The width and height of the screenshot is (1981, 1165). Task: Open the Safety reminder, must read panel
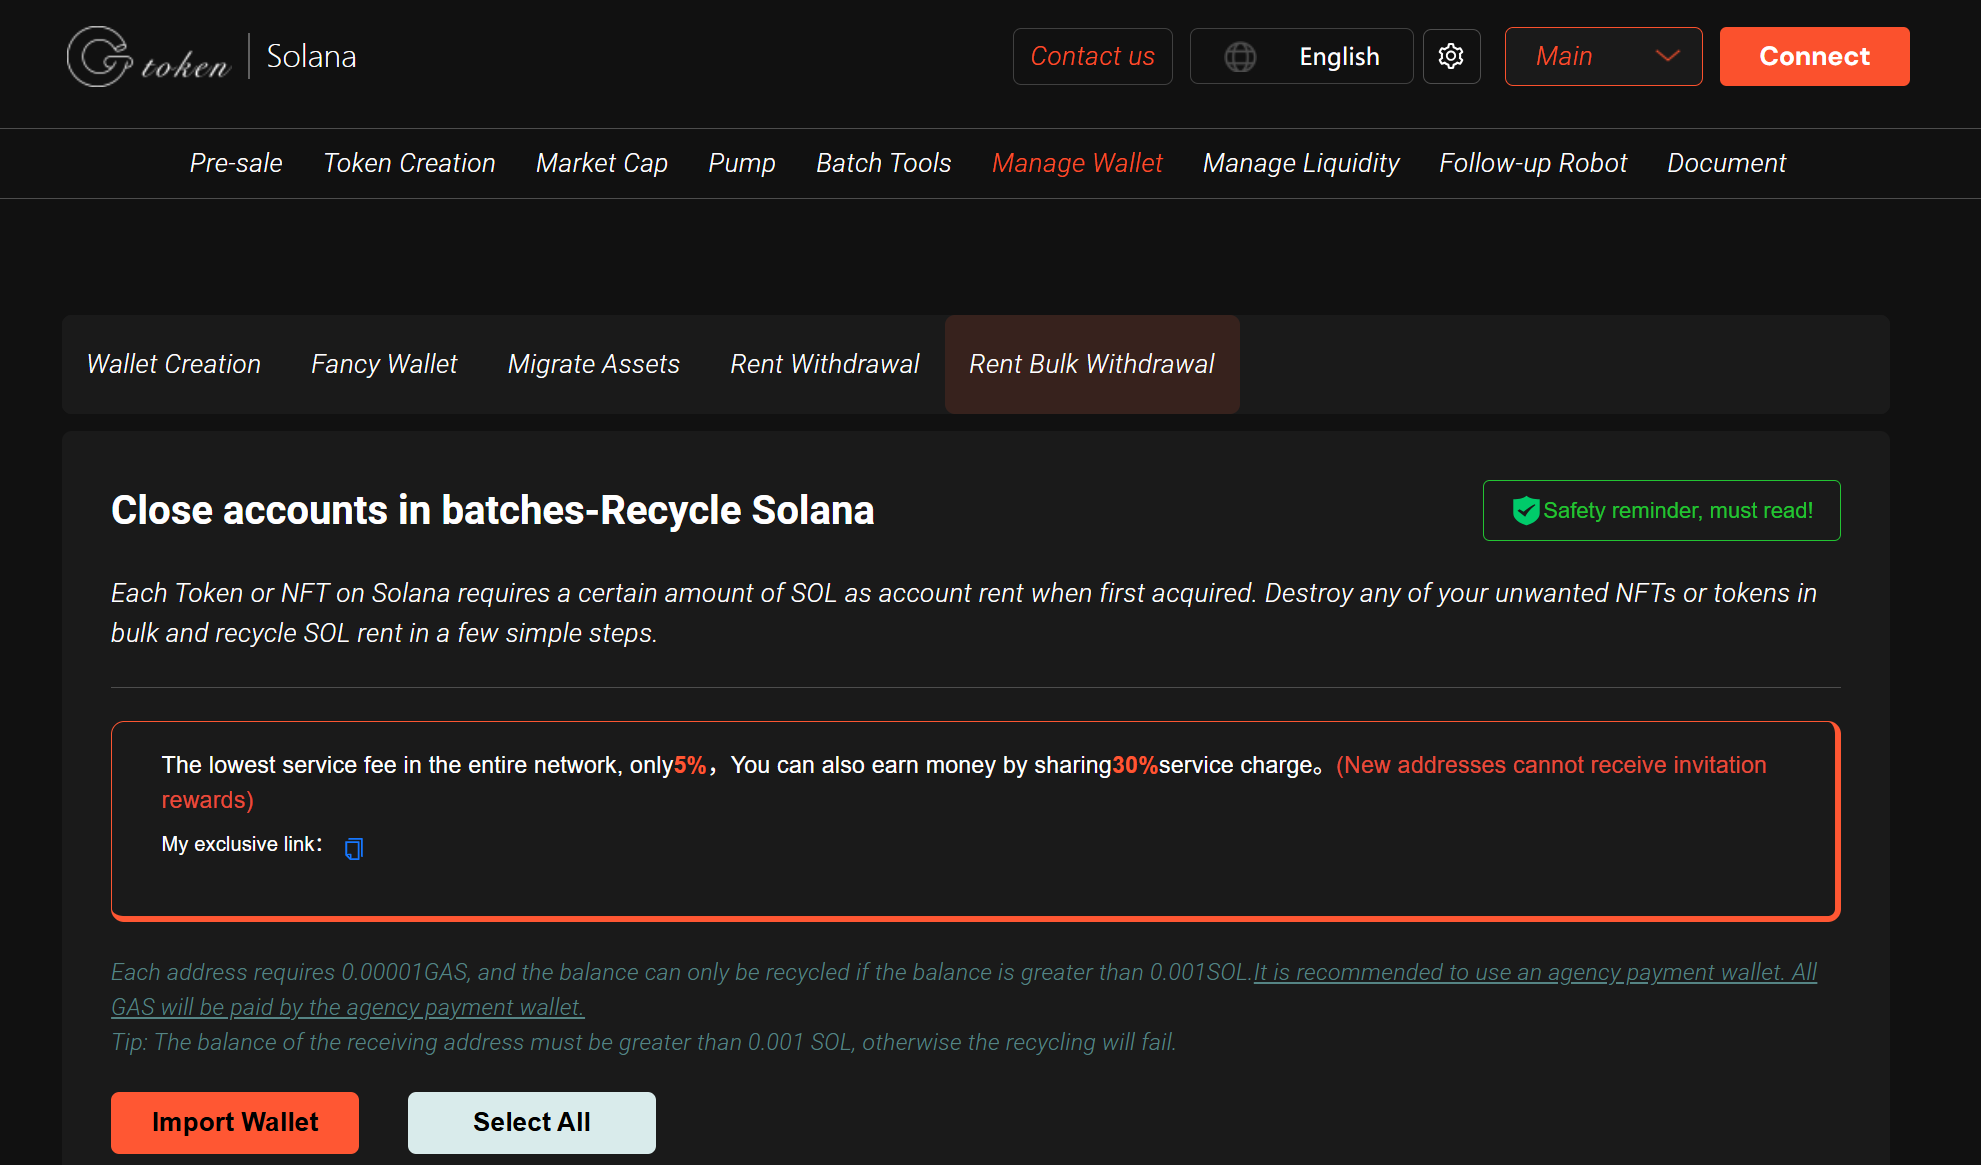(x=1660, y=510)
